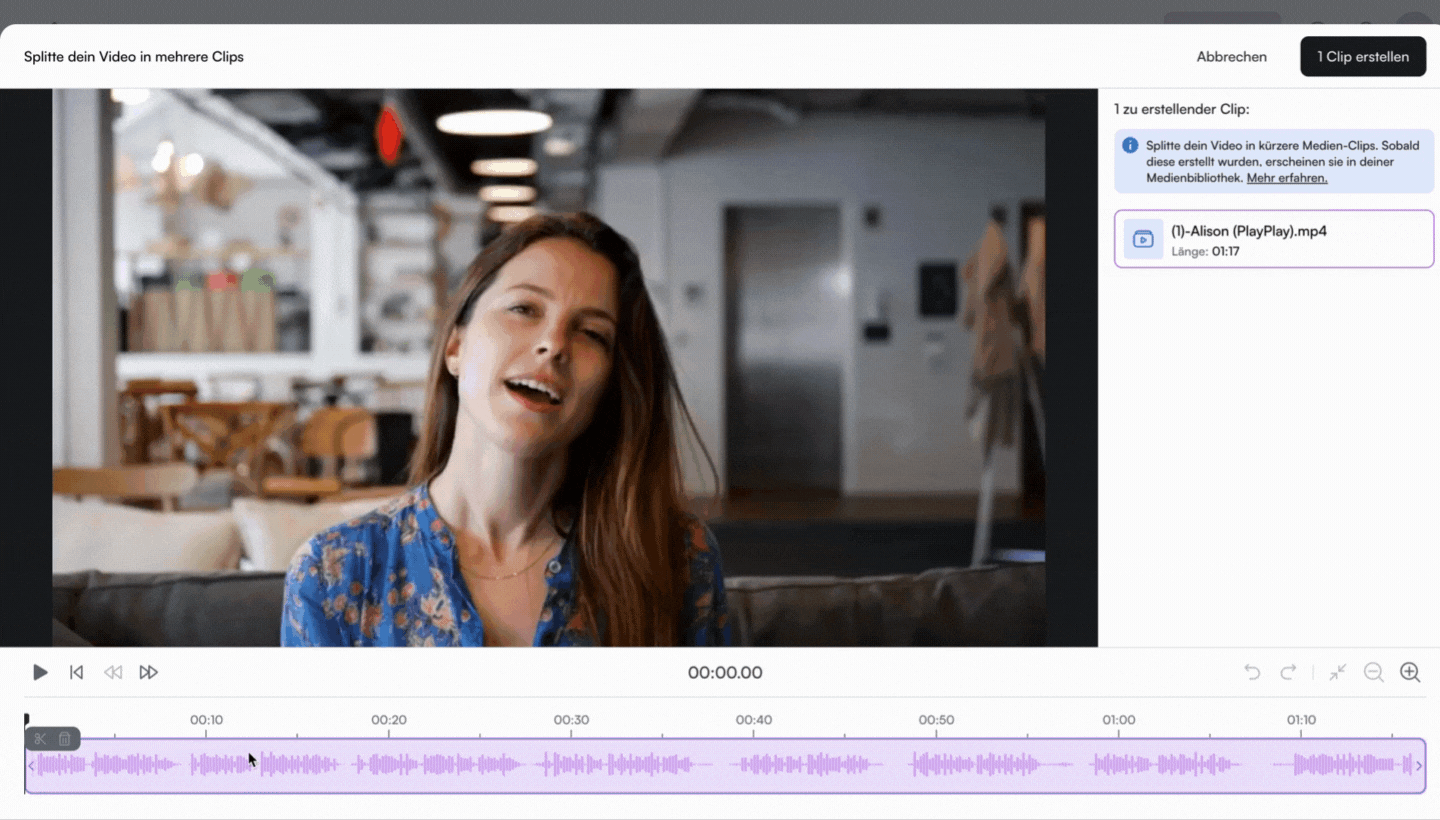Open the 'Mehr erfahren.' link
Screen dimensions: 1440x820
pos(1287,178)
